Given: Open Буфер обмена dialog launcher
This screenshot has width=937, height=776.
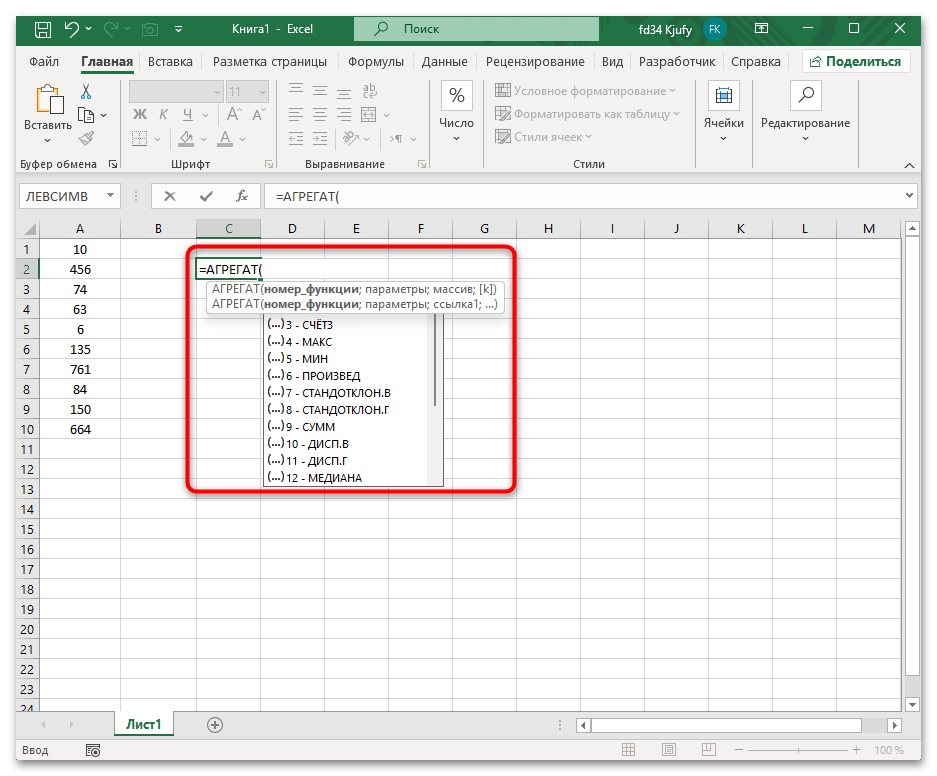Looking at the screenshot, I should (x=113, y=164).
